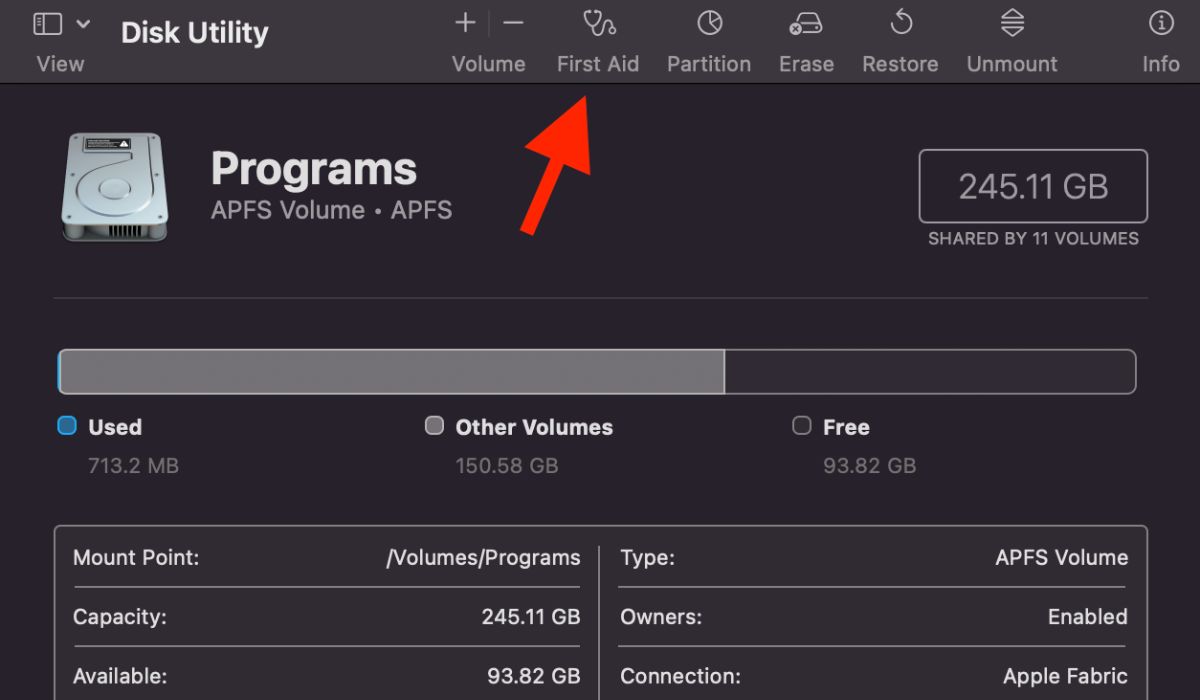Click the storage usage bar

coord(597,372)
